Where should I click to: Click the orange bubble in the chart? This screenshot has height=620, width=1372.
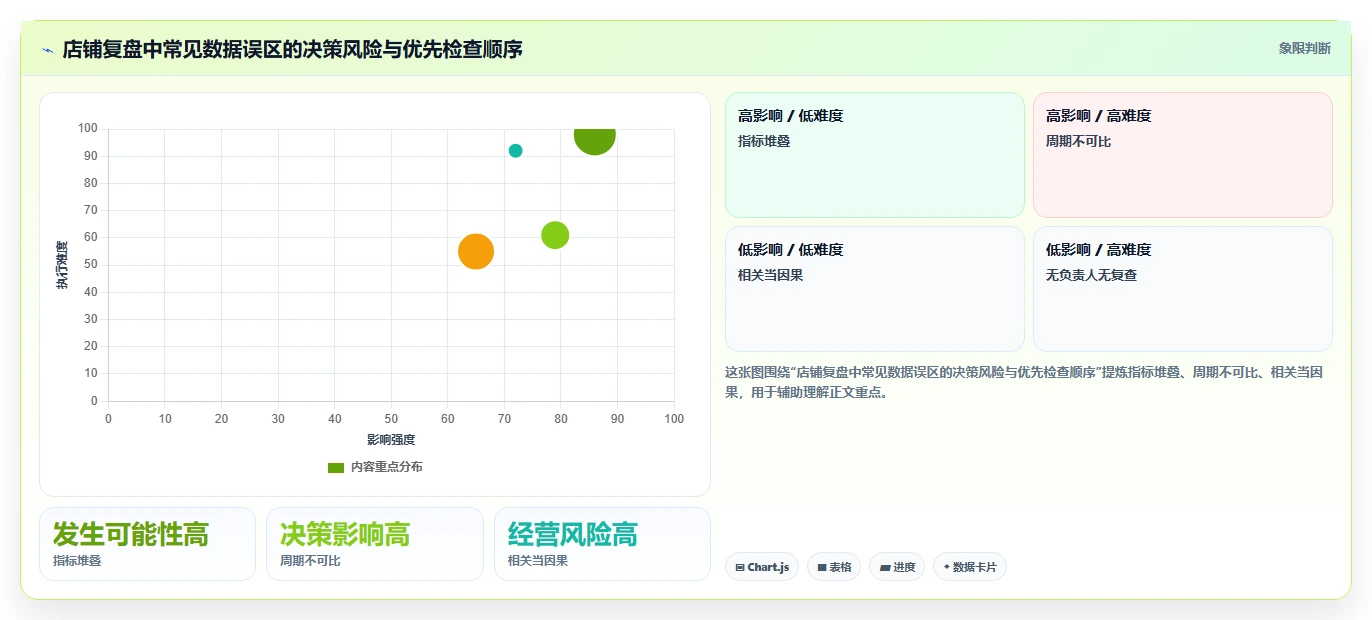pos(476,251)
